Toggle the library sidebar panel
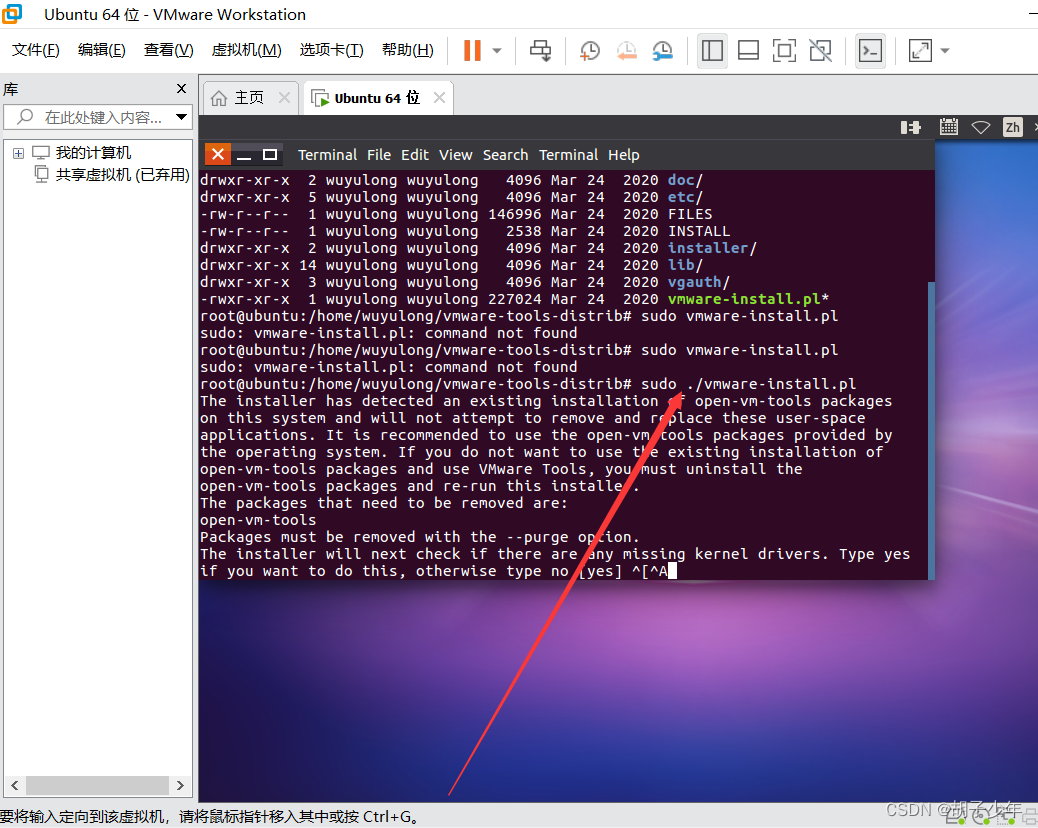The height and width of the screenshot is (828, 1038). click(712, 50)
